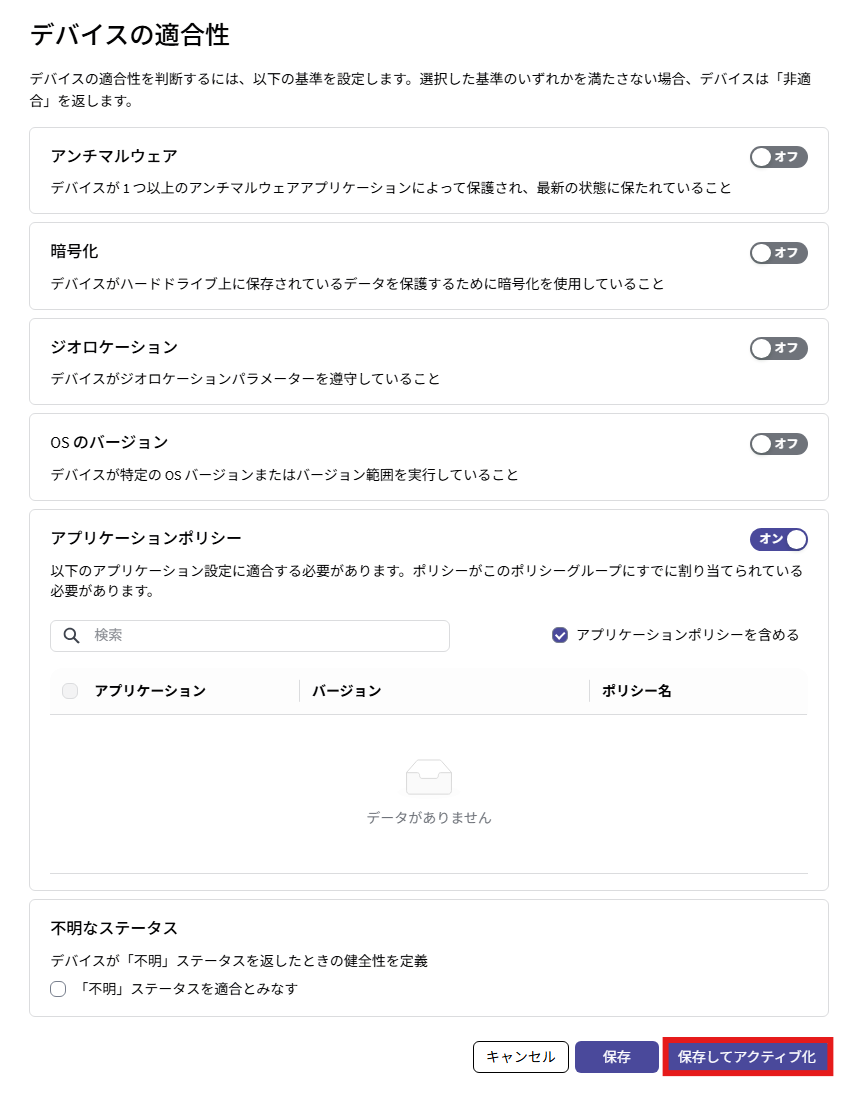Click the デバイスの適合性 page title
Screen dimensions: 862x1096
point(130,35)
